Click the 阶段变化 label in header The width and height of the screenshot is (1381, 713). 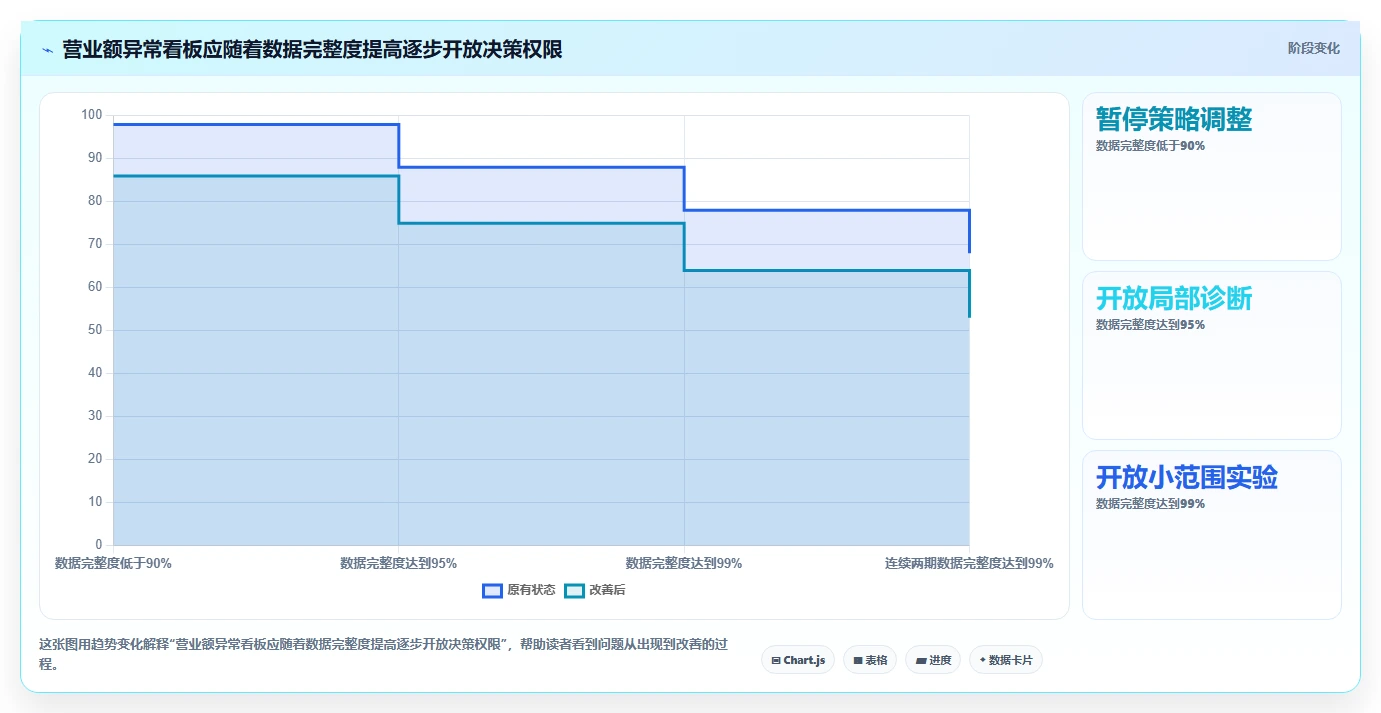(x=1313, y=48)
